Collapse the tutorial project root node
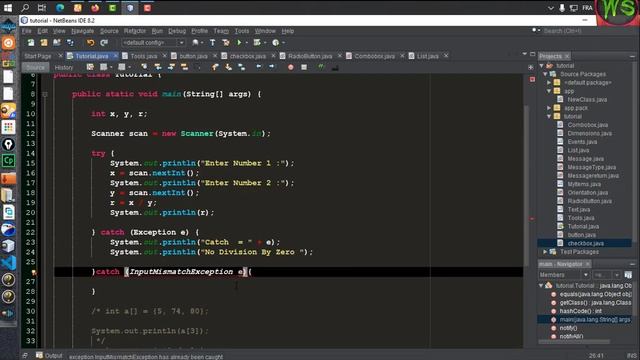Viewport: 640px width, 360px height. (x=542, y=66)
